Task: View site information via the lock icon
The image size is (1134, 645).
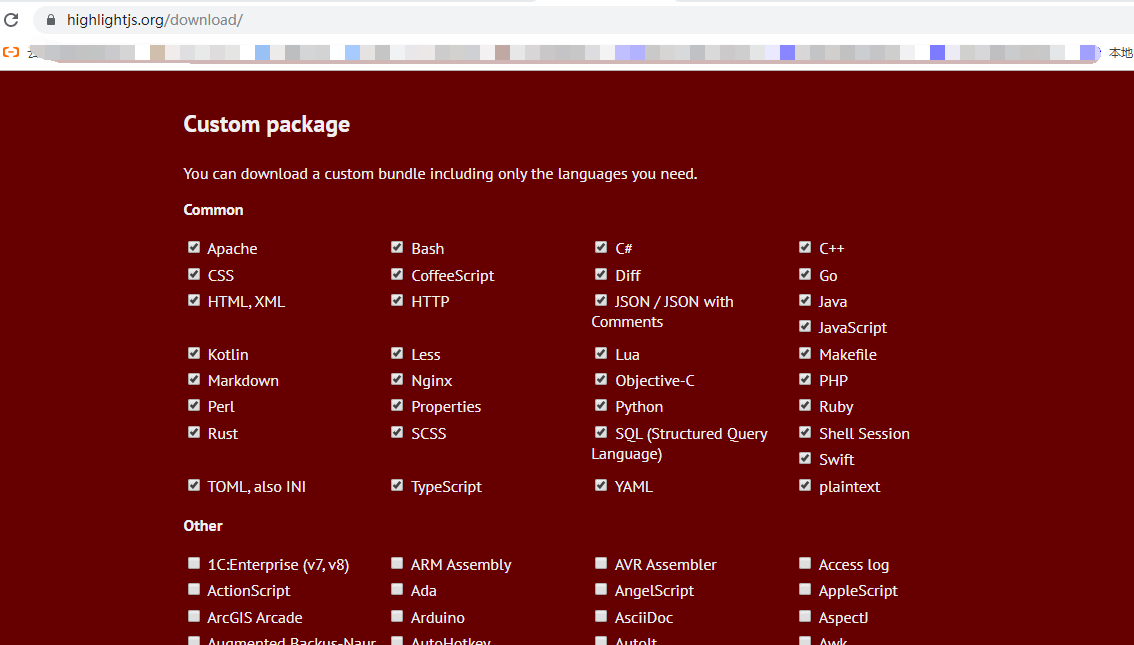Action: tap(51, 20)
